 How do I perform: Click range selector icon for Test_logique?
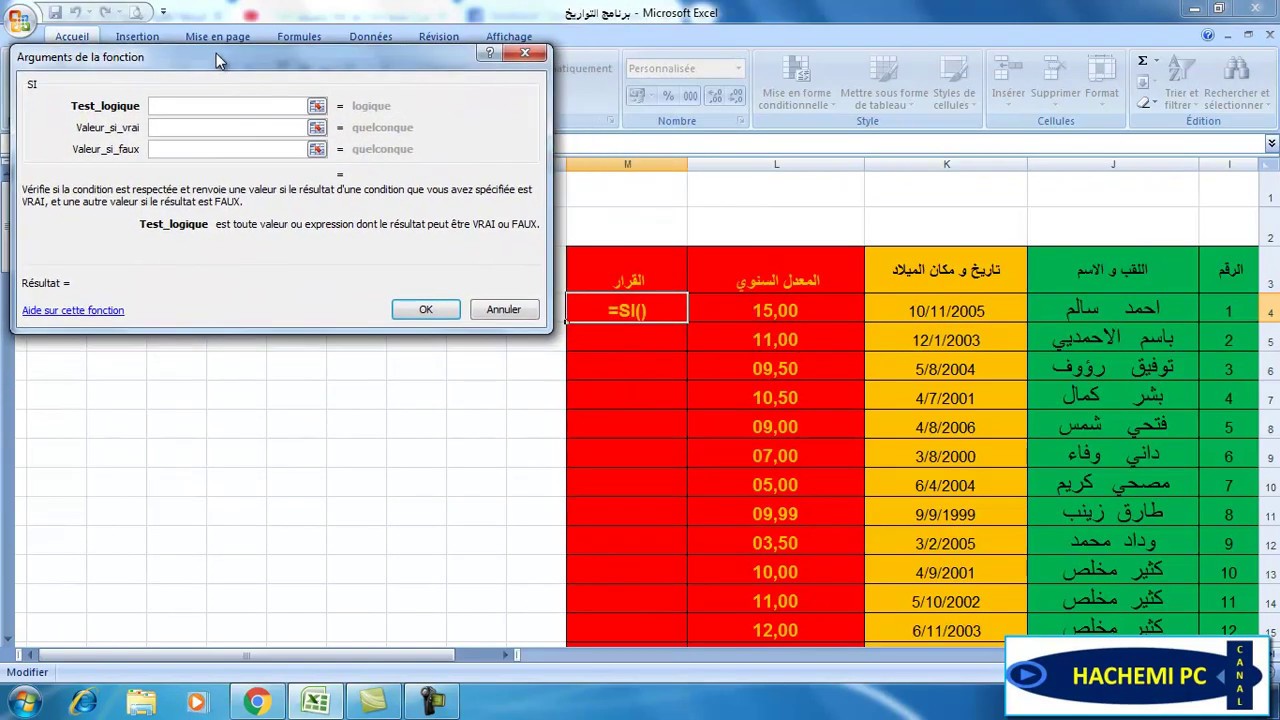(x=317, y=106)
